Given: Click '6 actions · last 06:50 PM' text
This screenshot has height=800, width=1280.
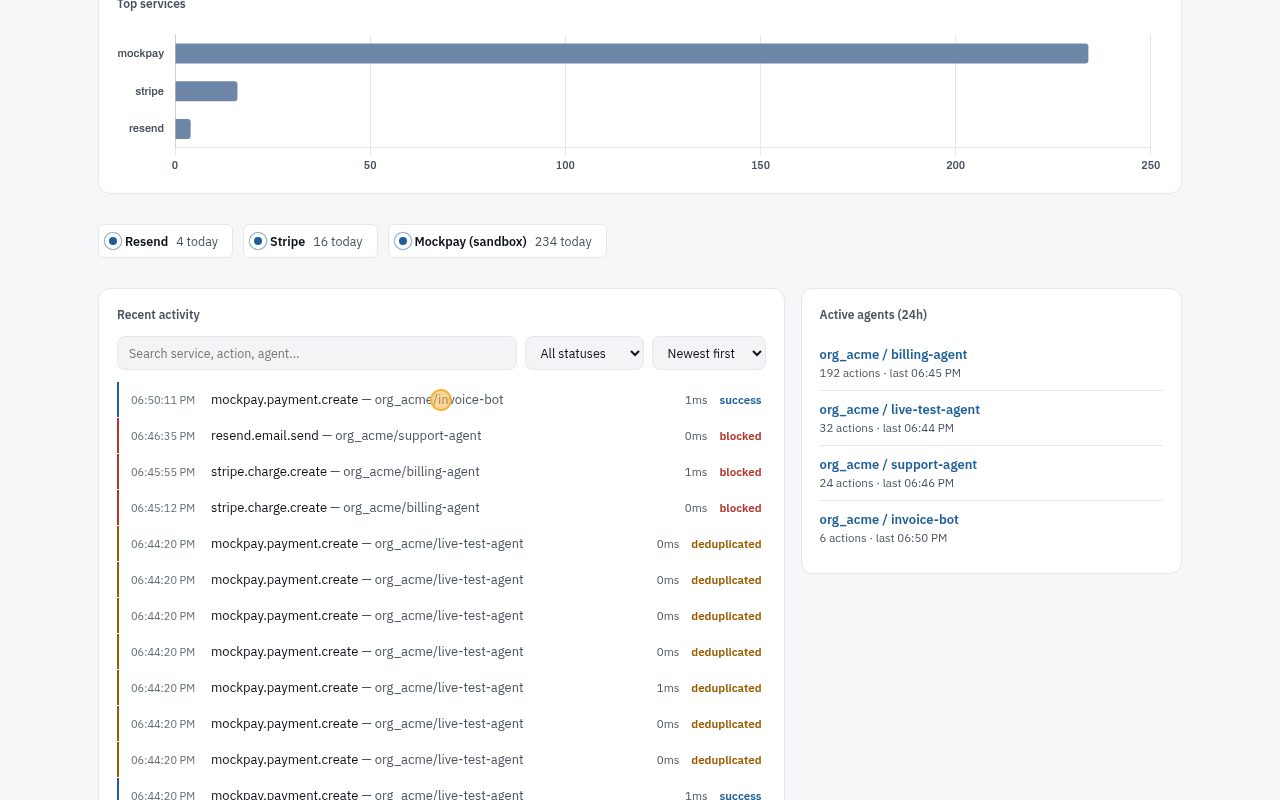Looking at the screenshot, I should 883,538.
